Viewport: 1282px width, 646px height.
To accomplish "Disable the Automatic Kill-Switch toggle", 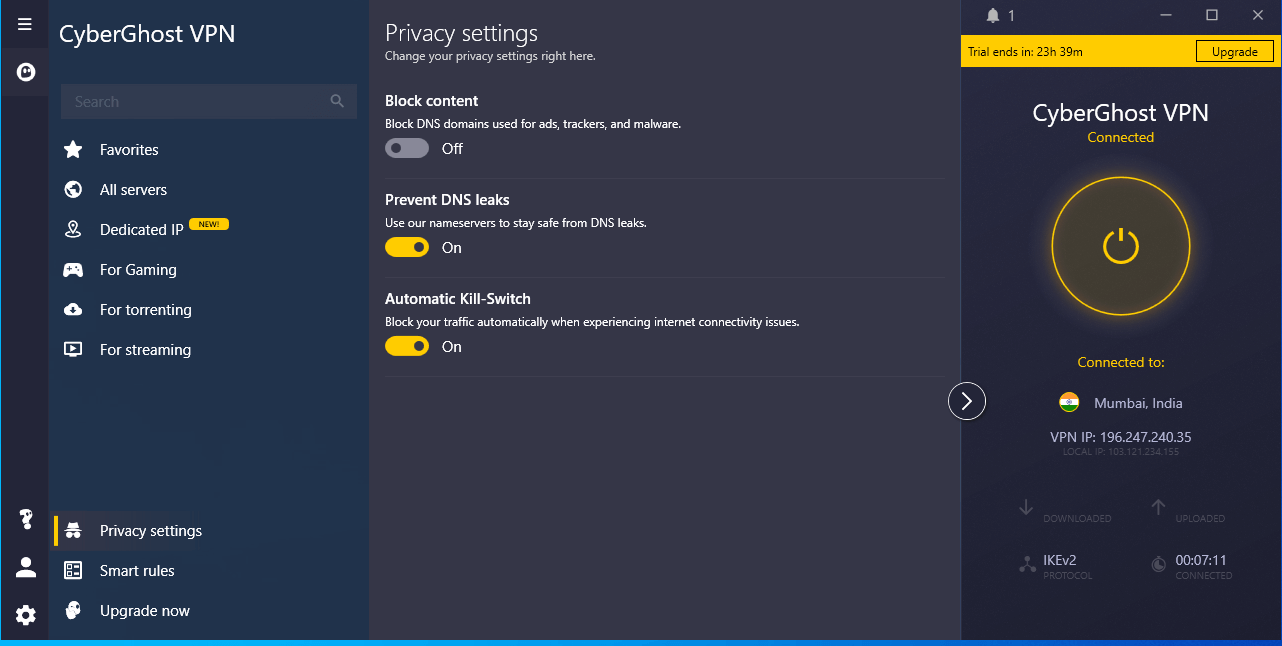I will pyautogui.click(x=407, y=346).
